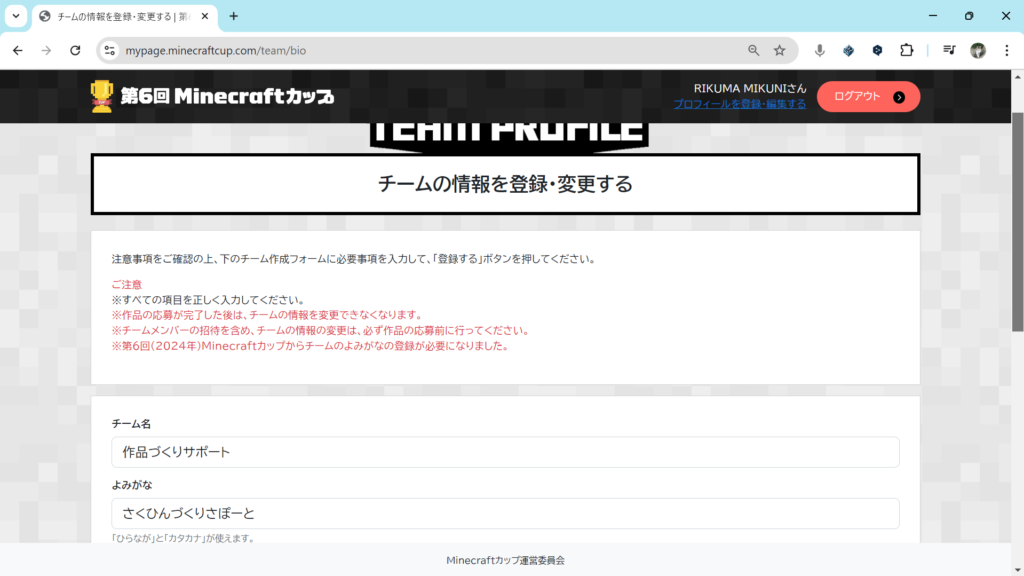
Task: Open a new tab with plus button
Action: 234,16
